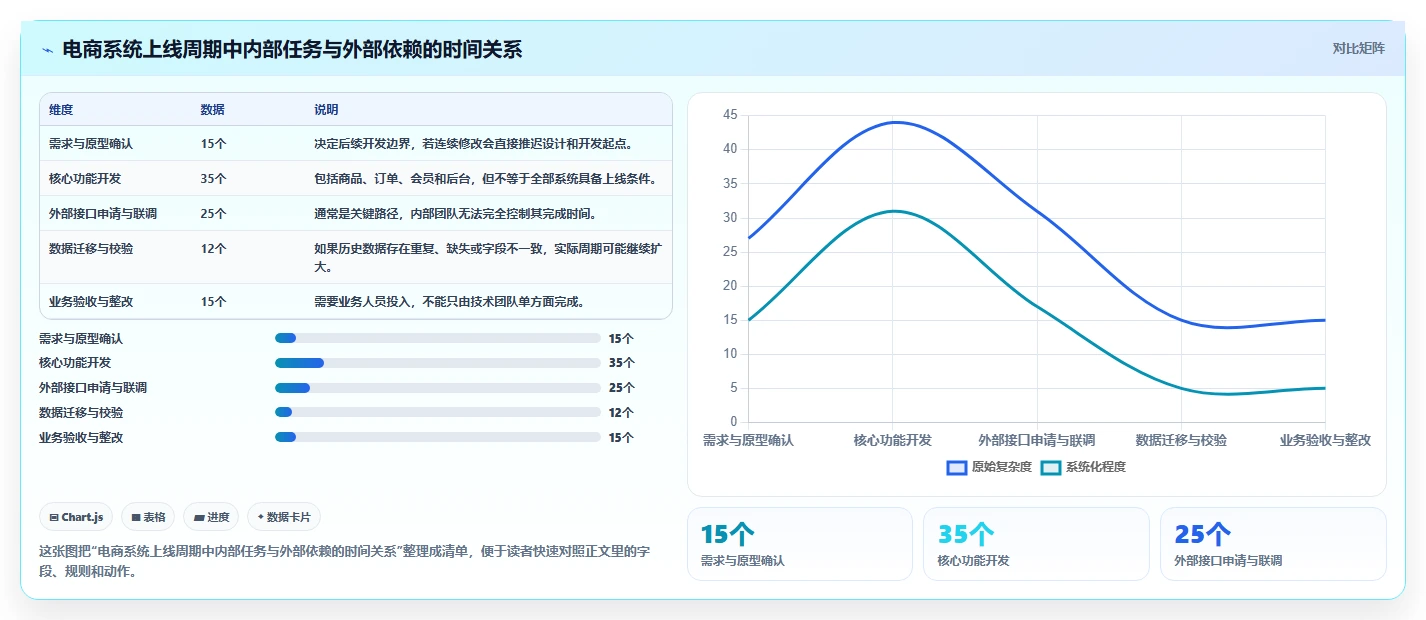Click the 外部接口申请与联调 progress bar

coord(437,387)
